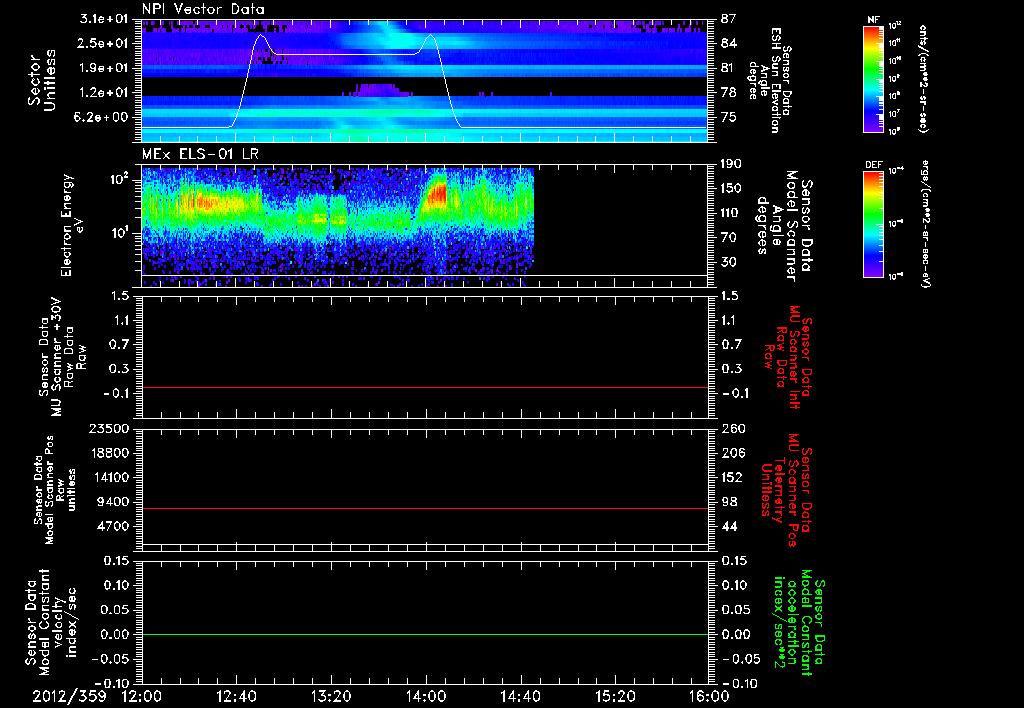Screen dimensions: 1024x708
Task: Select the Sector Unitless axis label
Action: 40,79
